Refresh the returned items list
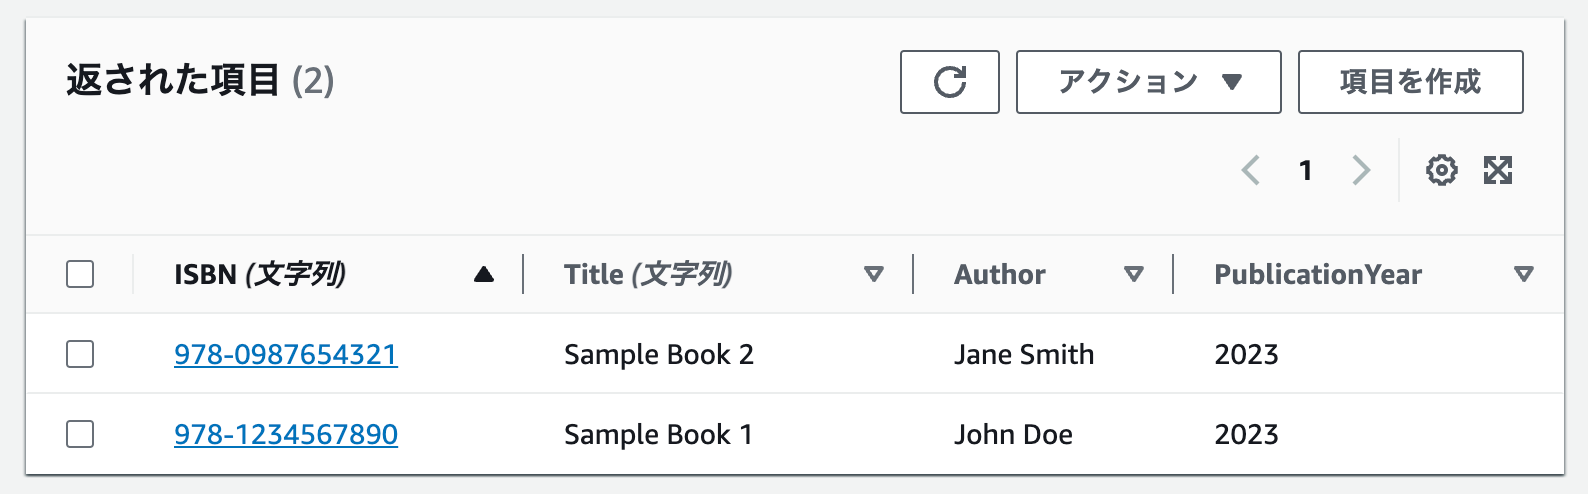This screenshot has height=494, width=1588. pos(949,82)
